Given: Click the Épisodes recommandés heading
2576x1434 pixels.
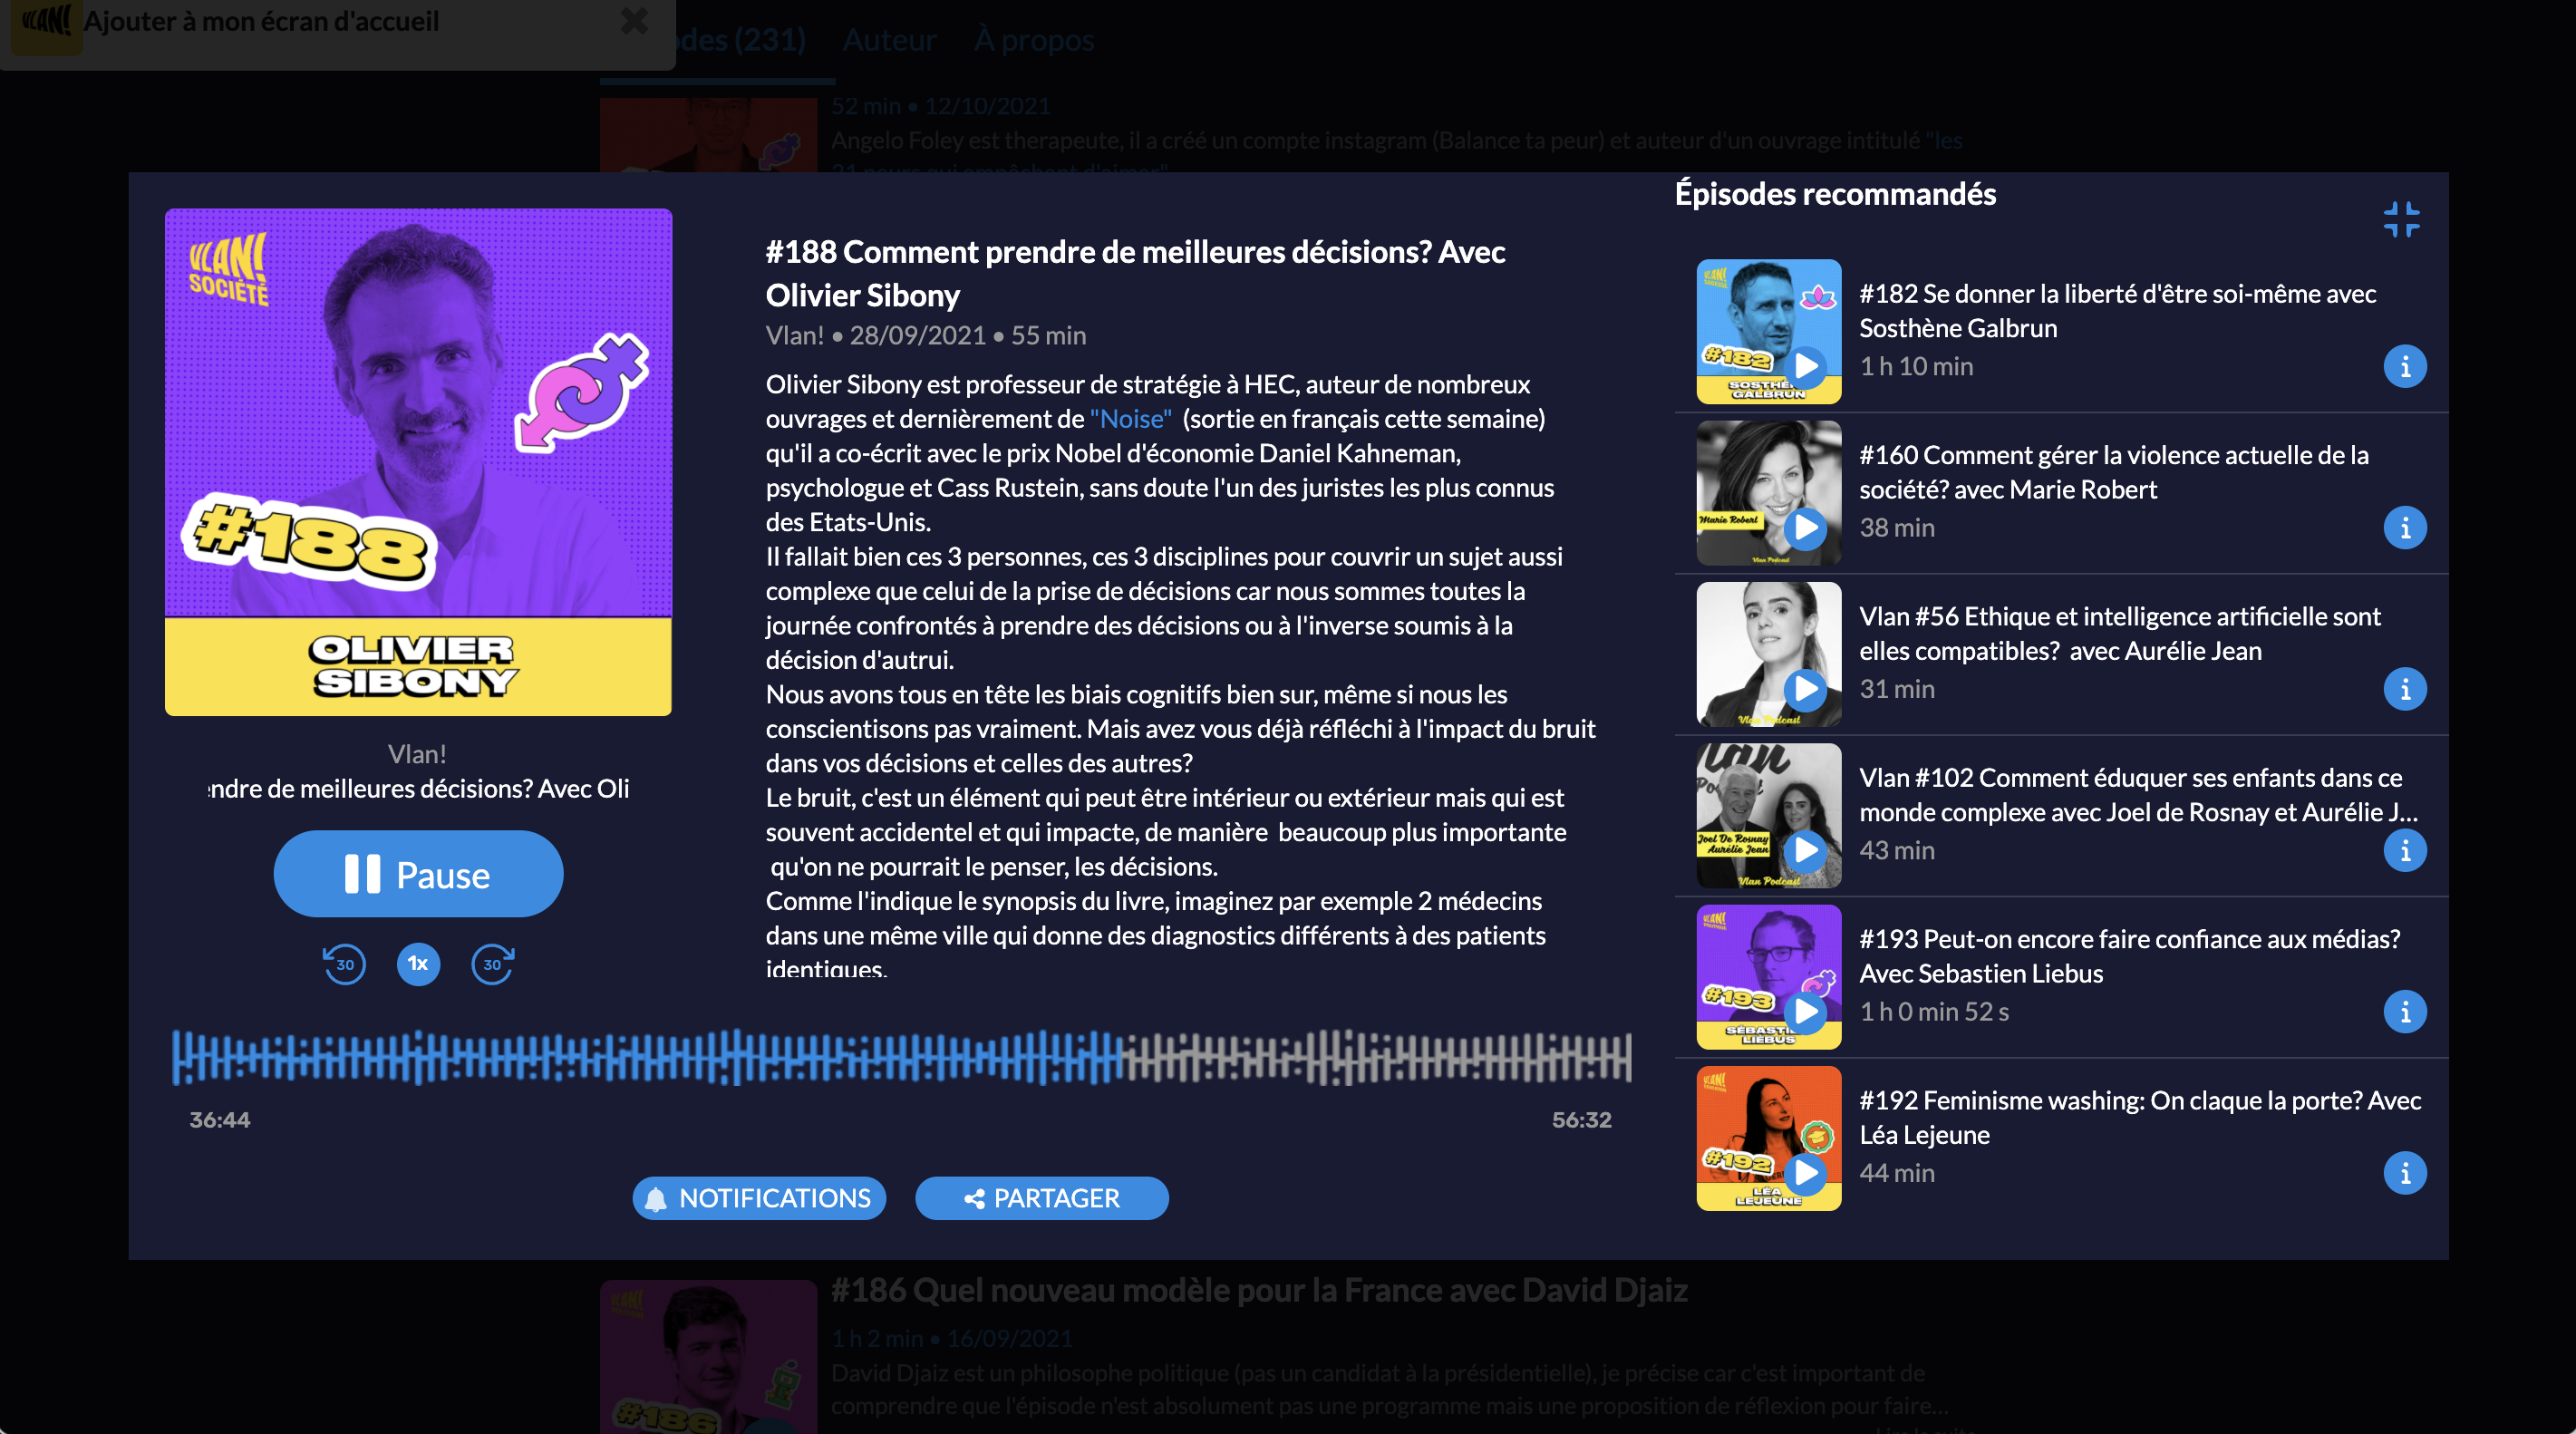Looking at the screenshot, I should pyautogui.click(x=1835, y=194).
